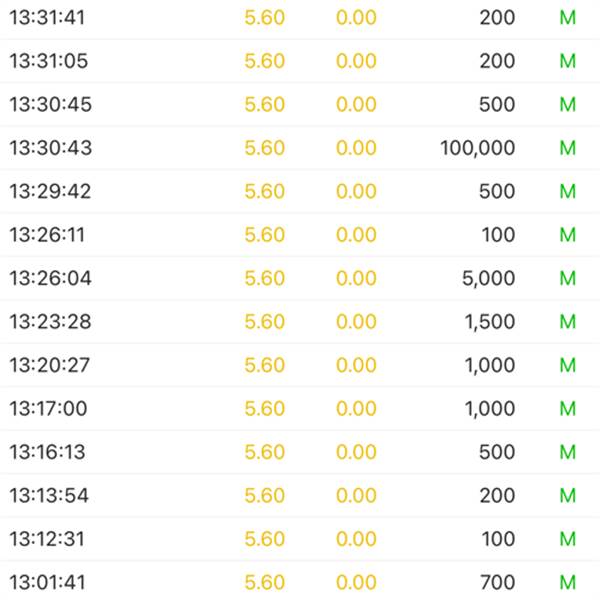
Task: Select the trade at 13:13:54
Action: (300, 495)
